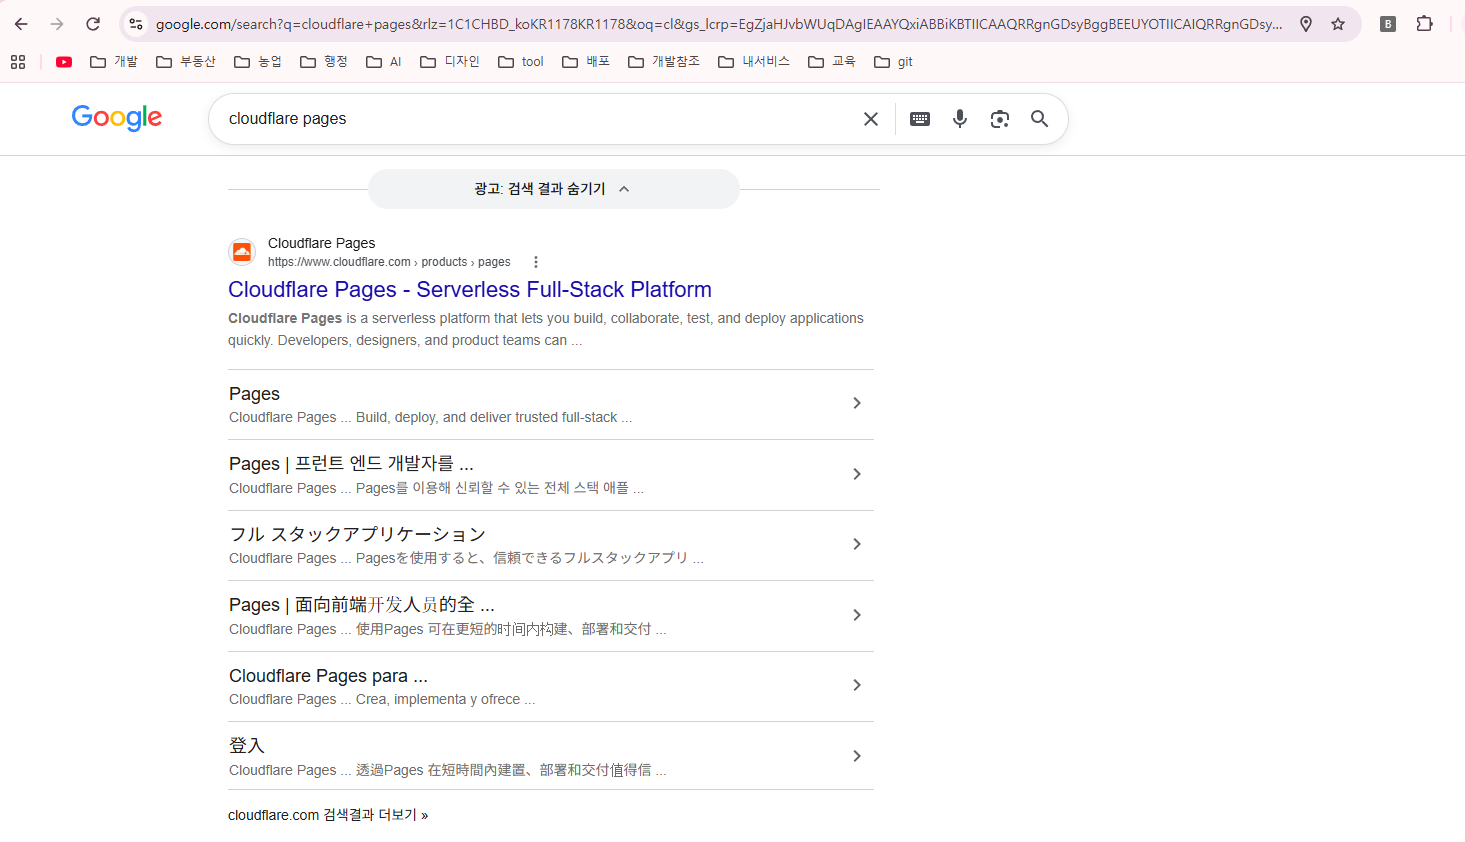Image resolution: width=1465 pixels, height=842 pixels.
Task: Go to Google home via logo
Action: click(x=117, y=118)
